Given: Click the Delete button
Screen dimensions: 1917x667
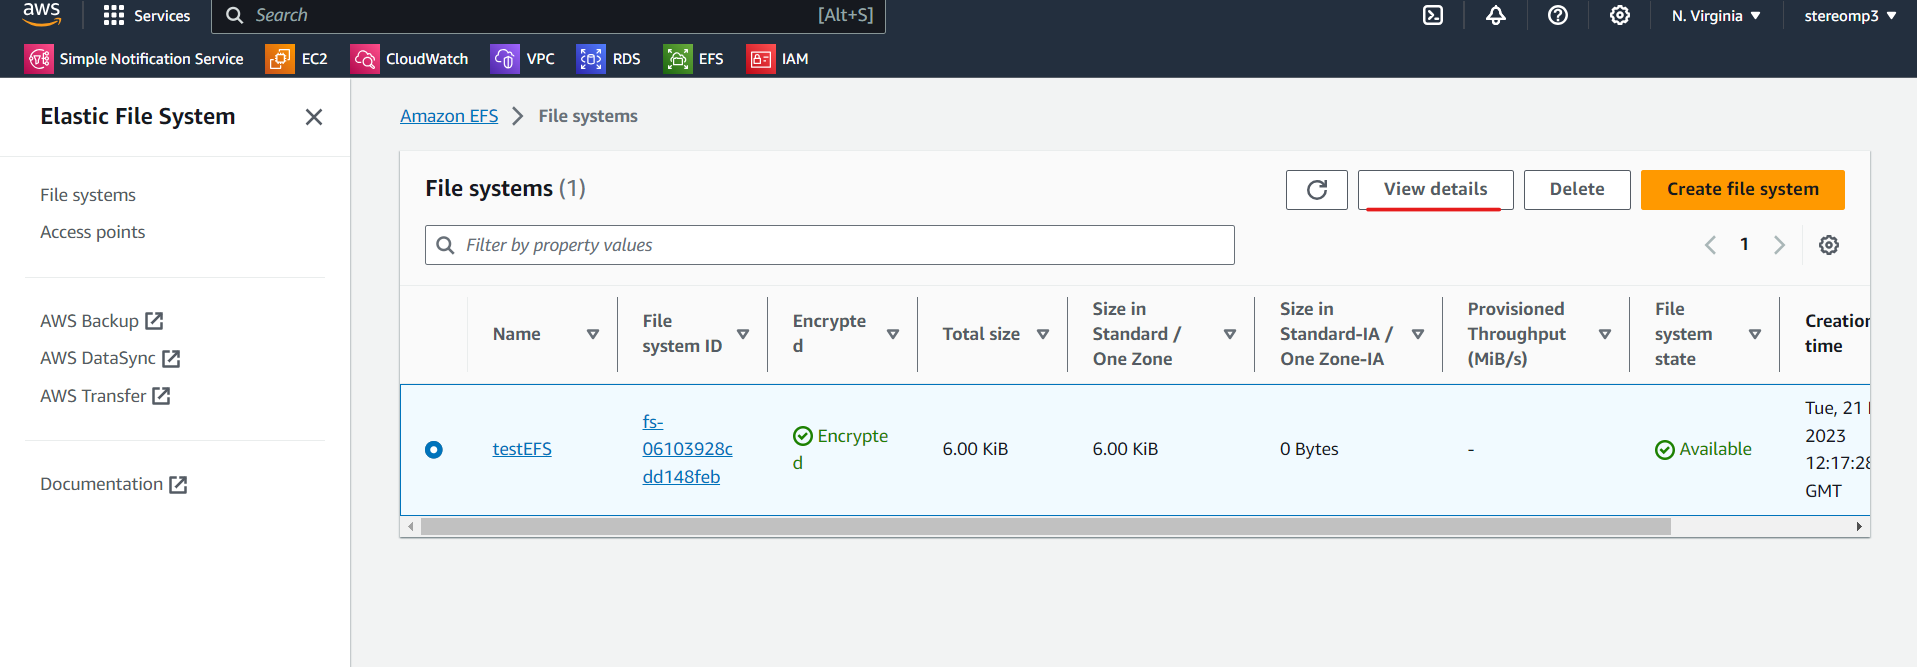Looking at the screenshot, I should (1577, 190).
